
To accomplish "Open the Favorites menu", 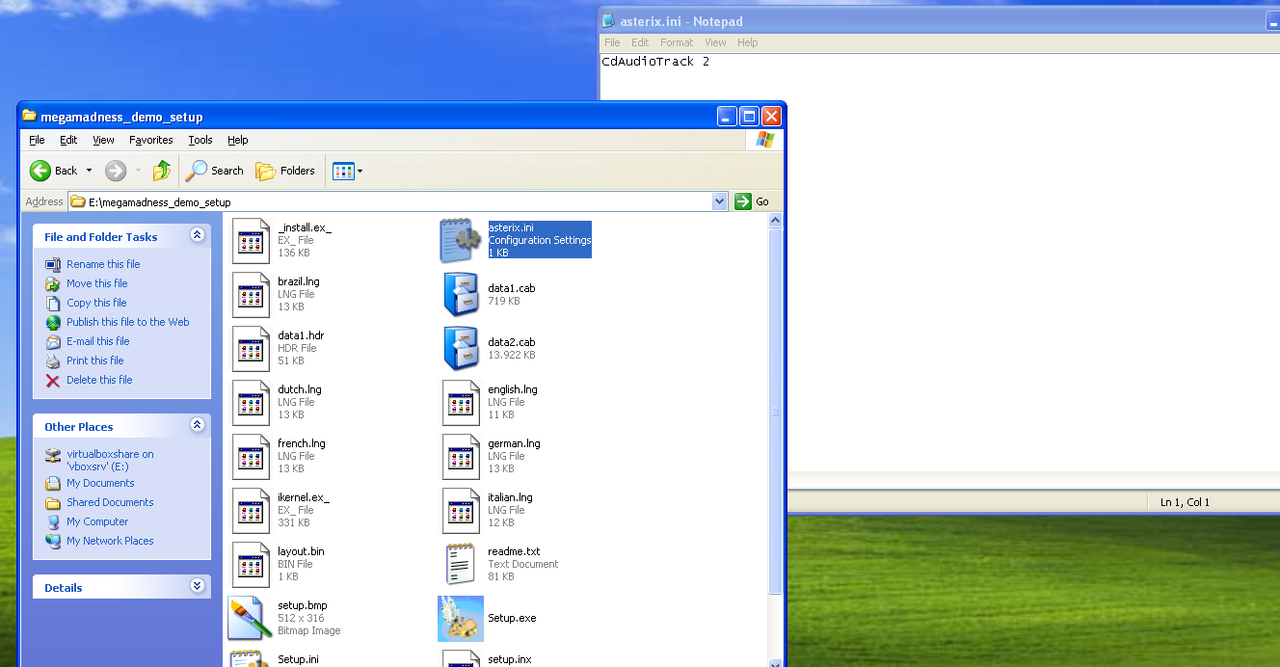I will [151, 140].
